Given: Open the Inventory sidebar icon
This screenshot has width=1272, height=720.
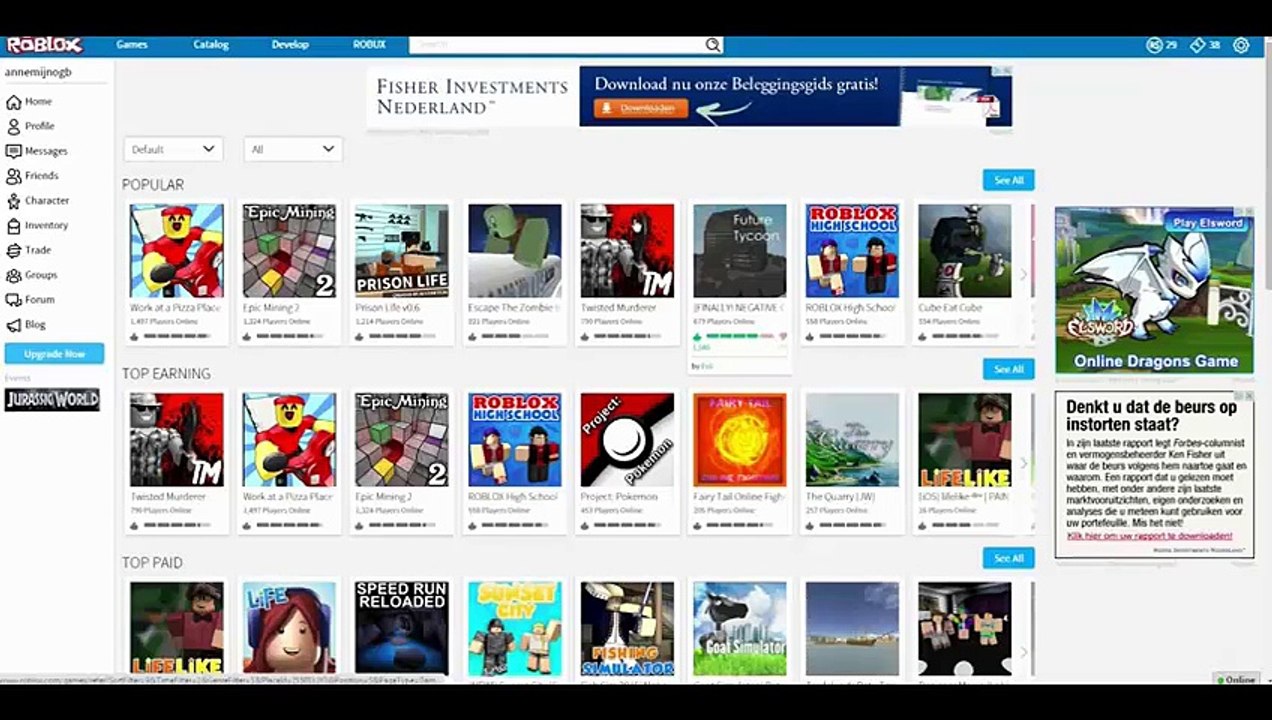Looking at the screenshot, I should [x=13, y=226].
